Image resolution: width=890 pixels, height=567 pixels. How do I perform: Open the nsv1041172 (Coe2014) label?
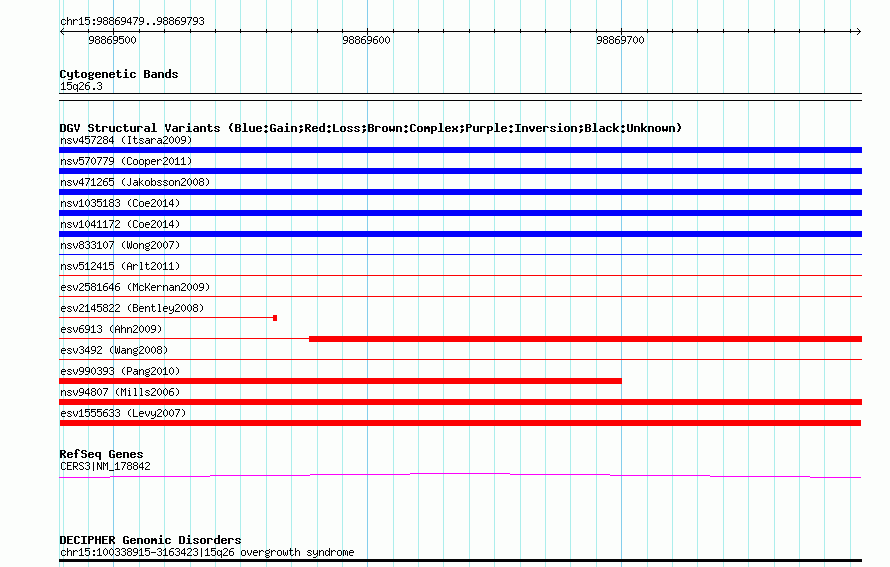click(120, 224)
